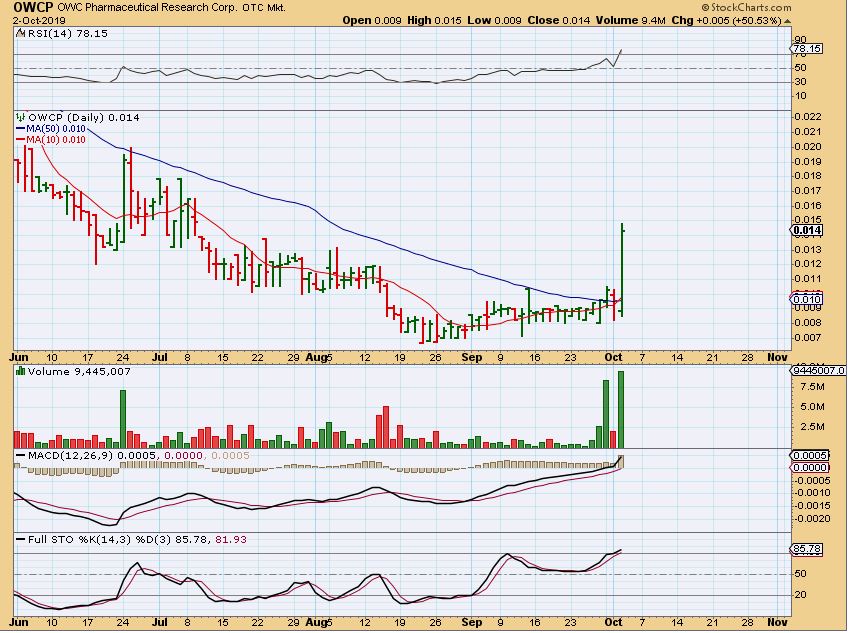
Task: Click the 0.007 price axis label
Action: pos(807,338)
